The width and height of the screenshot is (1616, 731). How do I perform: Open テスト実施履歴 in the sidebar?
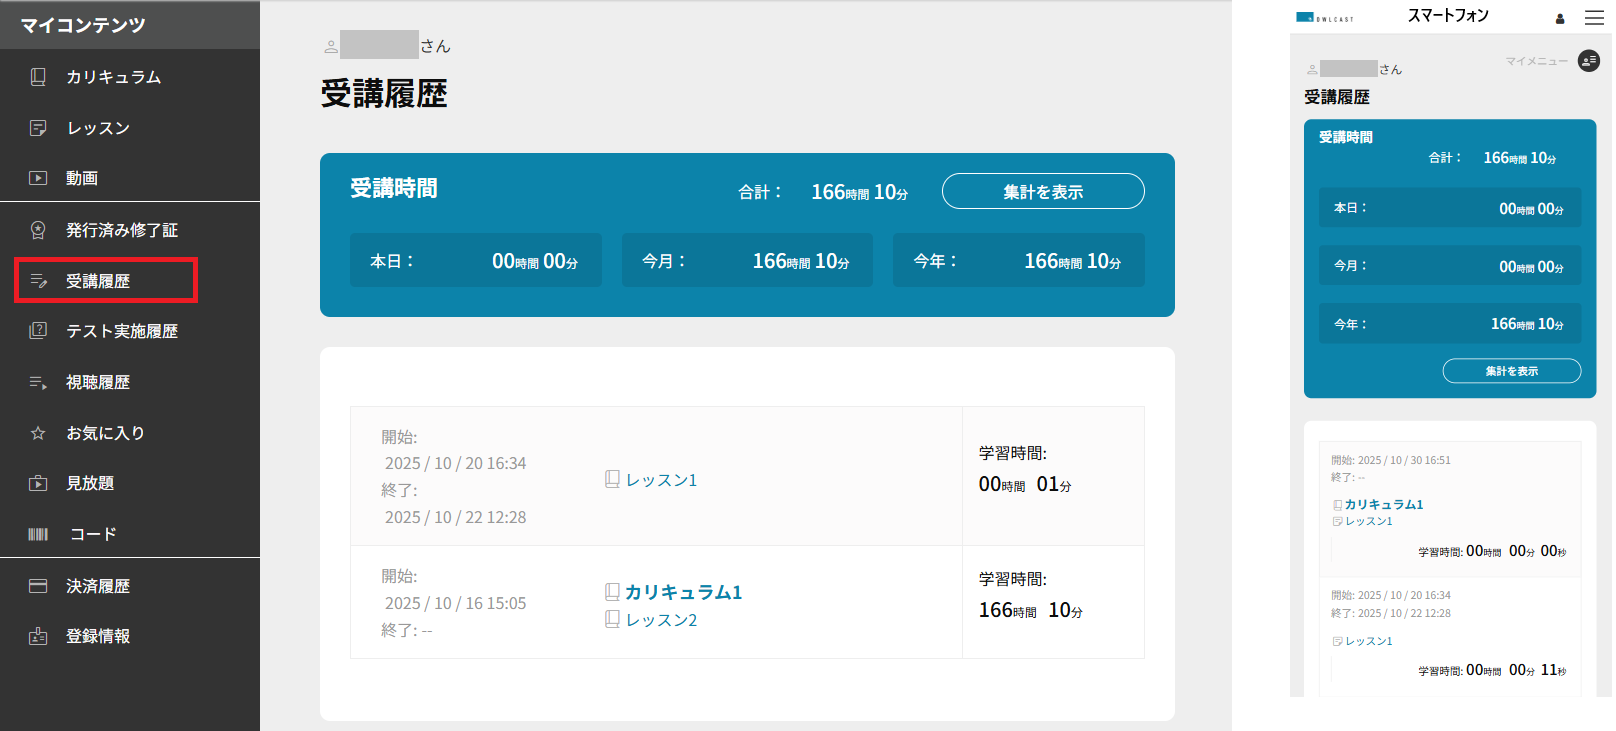tap(121, 331)
